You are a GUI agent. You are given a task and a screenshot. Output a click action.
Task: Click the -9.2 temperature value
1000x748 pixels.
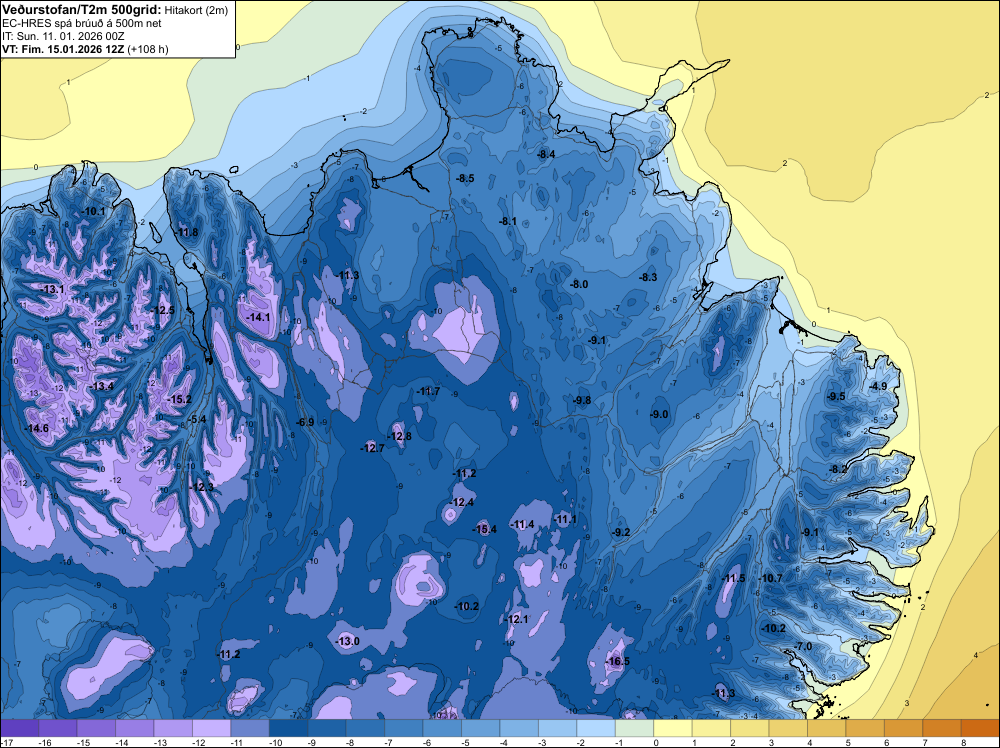coord(621,532)
